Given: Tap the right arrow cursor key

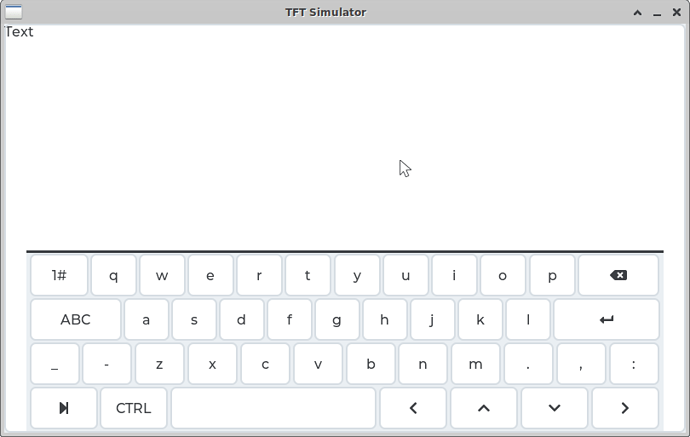Looking at the screenshot, I should (625, 408).
